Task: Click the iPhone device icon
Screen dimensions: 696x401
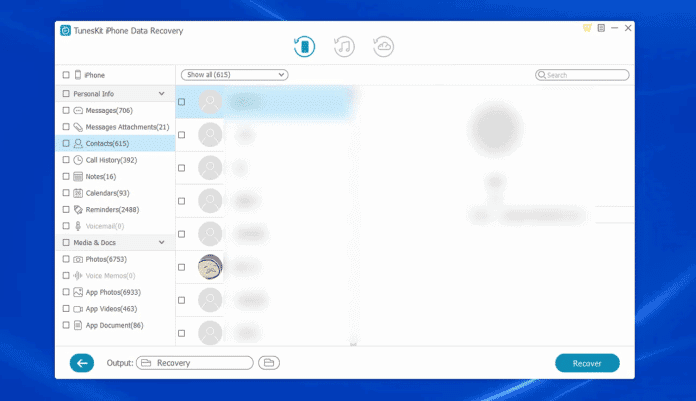Action: coord(78,75)
